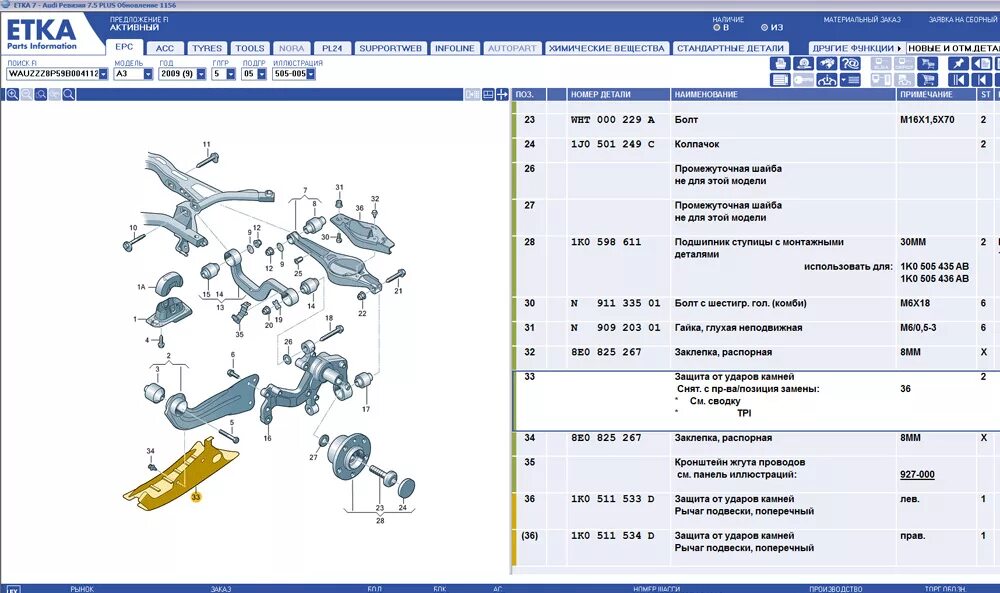Open the Иллюстрация 505-005 dropdown

(x=311, y=74)
